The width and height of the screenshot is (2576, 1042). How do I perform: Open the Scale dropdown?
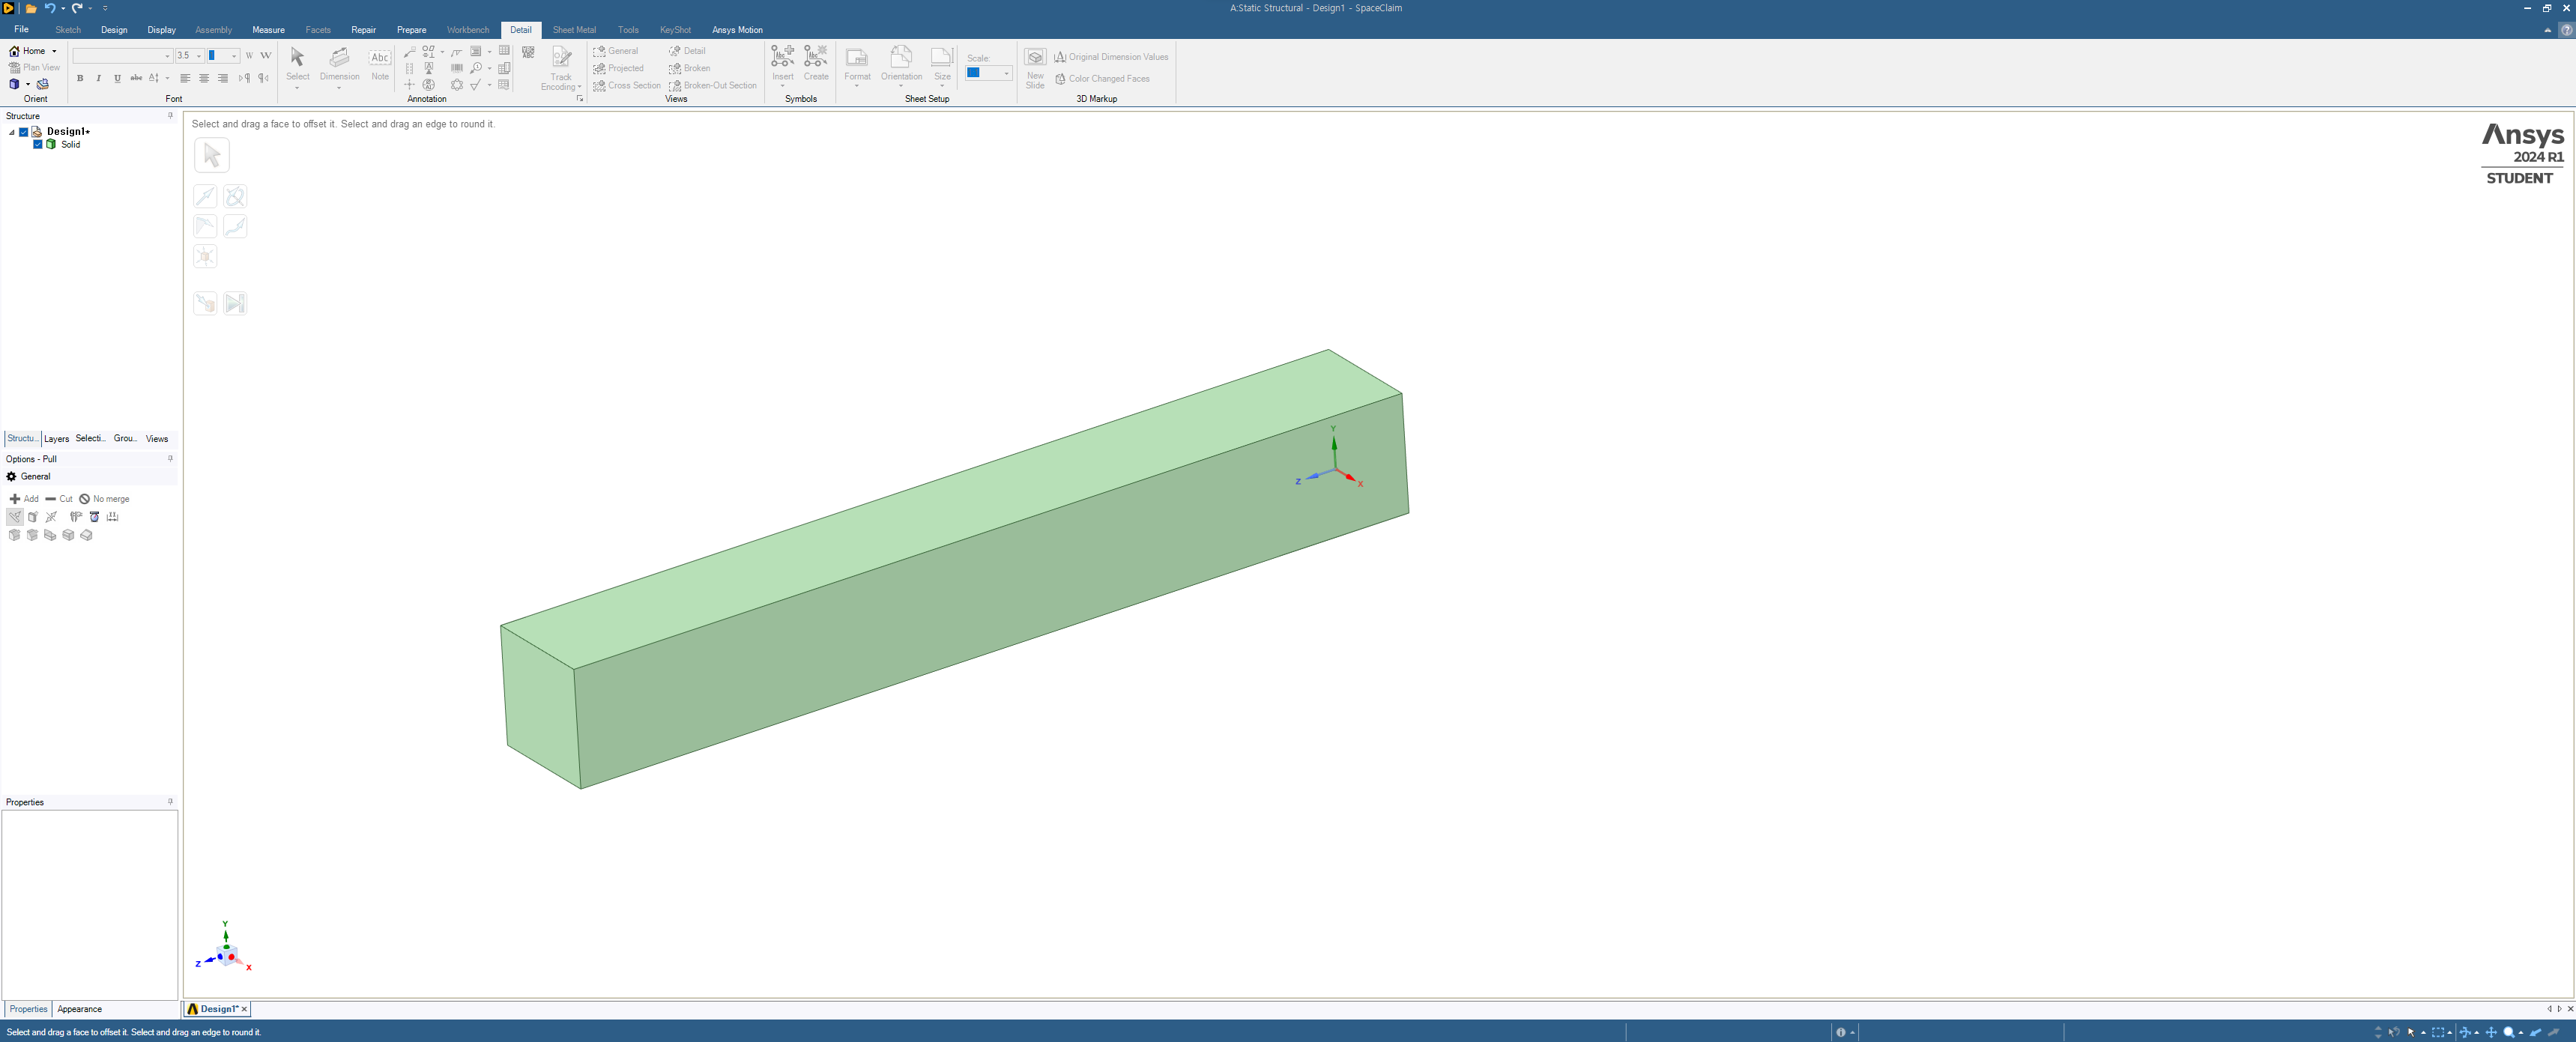(1006, 73)
